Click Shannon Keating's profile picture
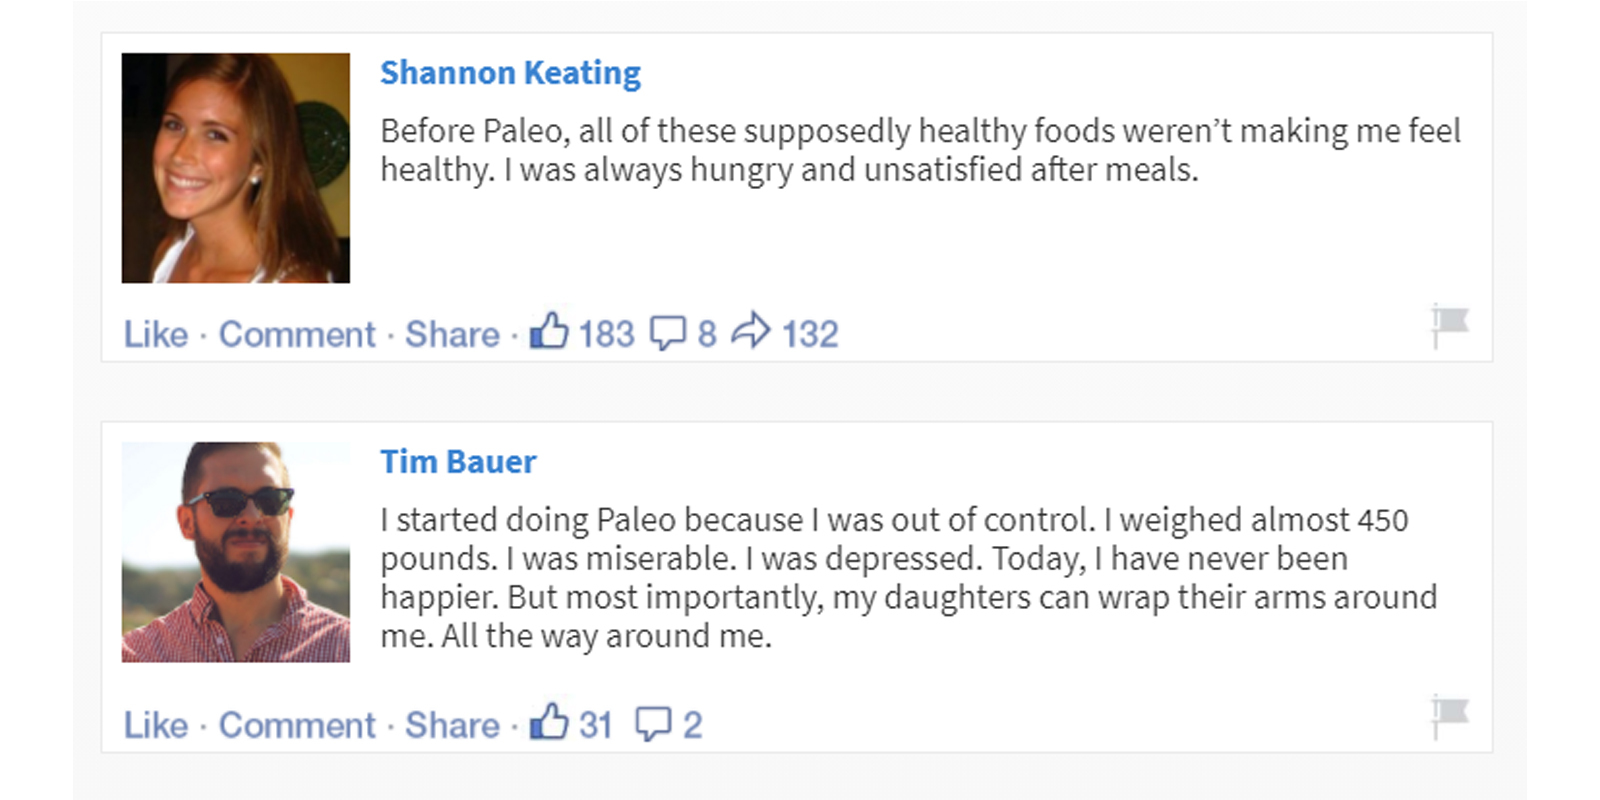The image size is (1600, 800). coord(236,166)
